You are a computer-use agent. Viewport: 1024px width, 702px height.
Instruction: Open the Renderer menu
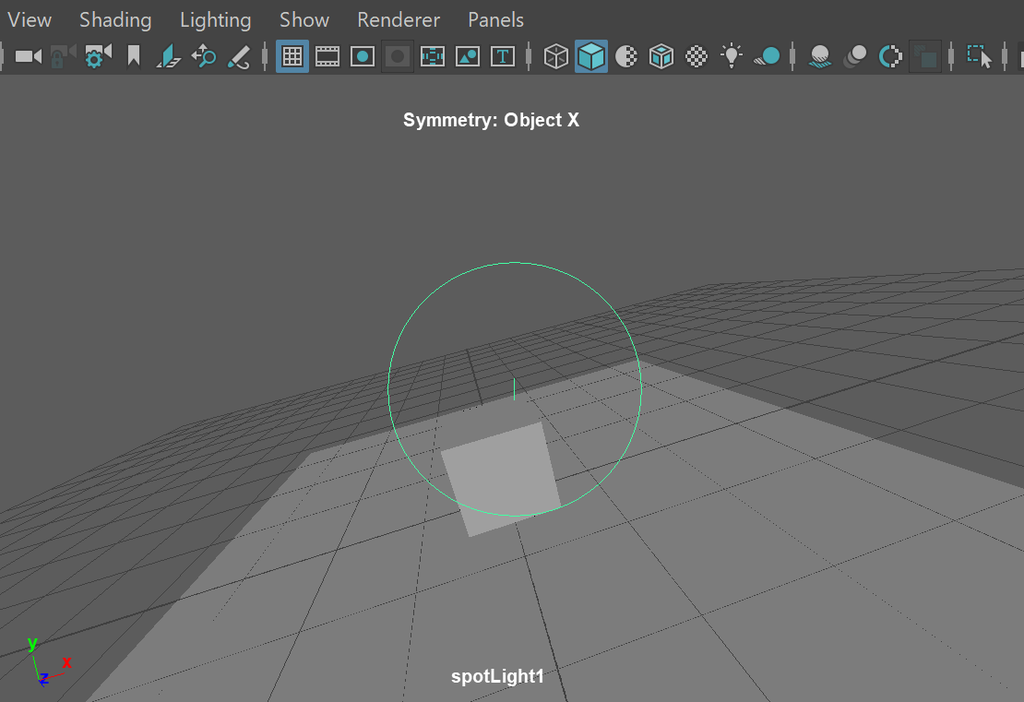(x=398, y=20)
